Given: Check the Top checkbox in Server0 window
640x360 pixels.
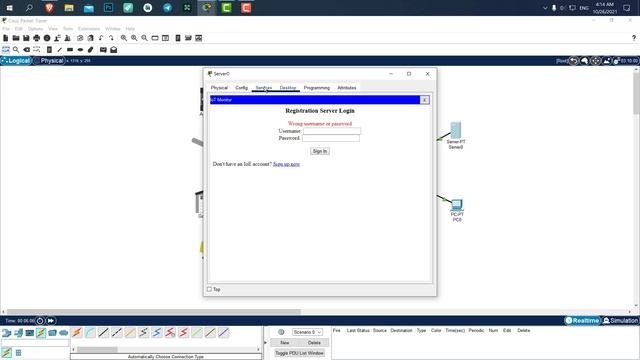Looking at the screenshot, I should tap(209, 289).
